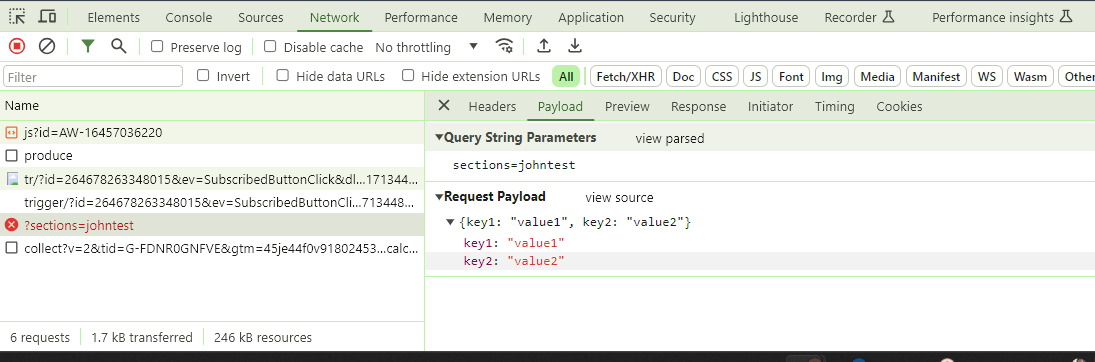This screenshot has width=1095, height=362.
Task: Toggle the device toolbar icon
Action: [47, 16]
